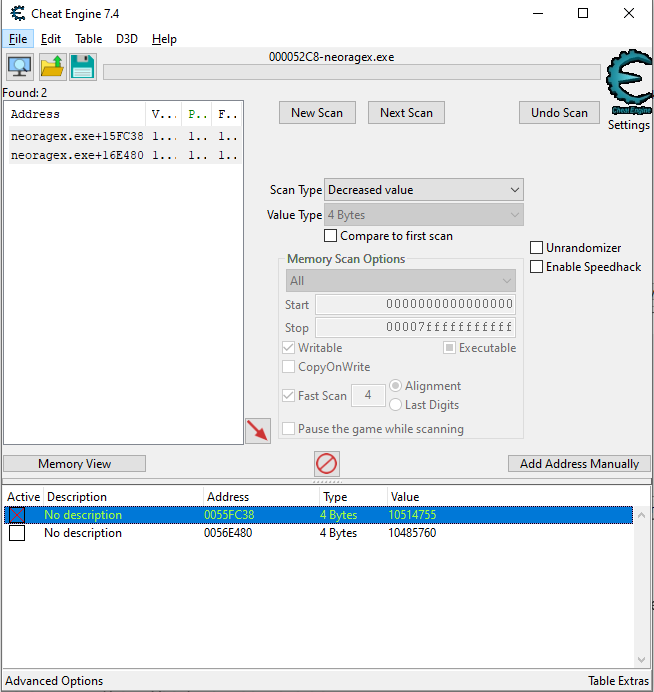Click the Address column header in cheat table
This screenshot has height=692, width=654.
(x=261, y=497)
